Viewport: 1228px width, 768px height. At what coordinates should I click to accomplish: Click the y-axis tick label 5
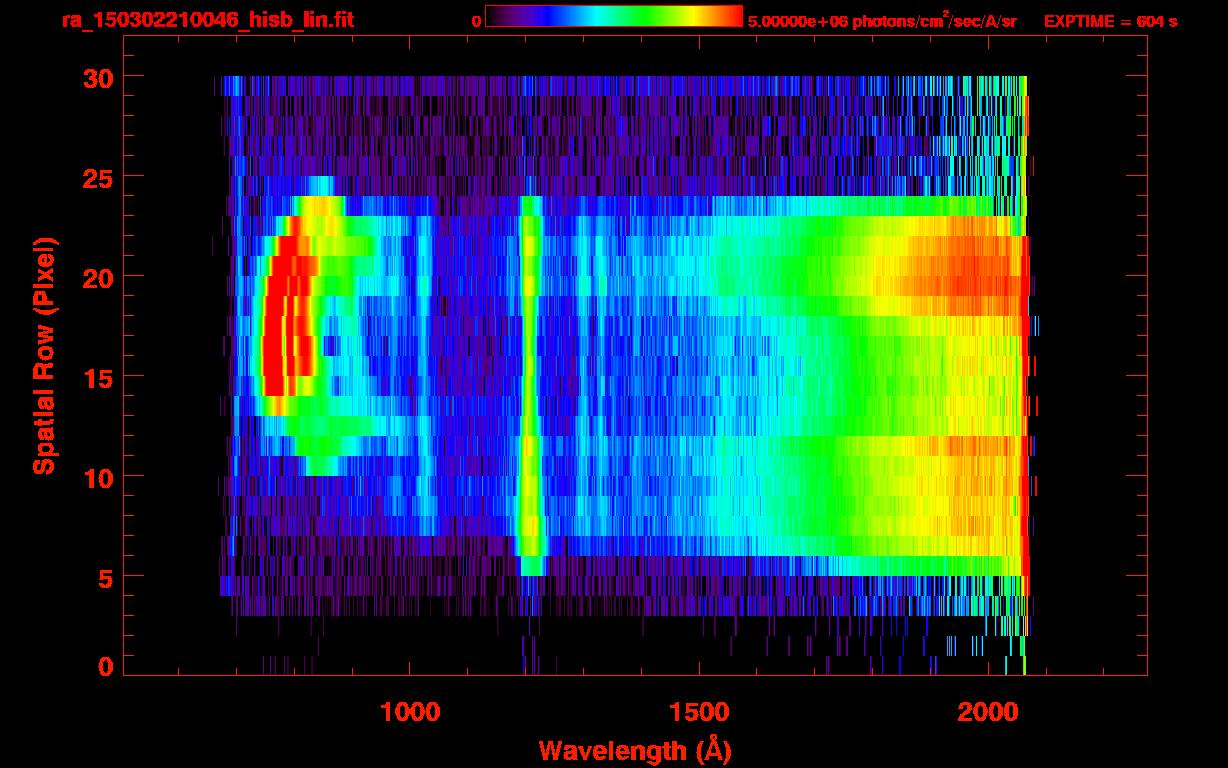coord(105,577)
